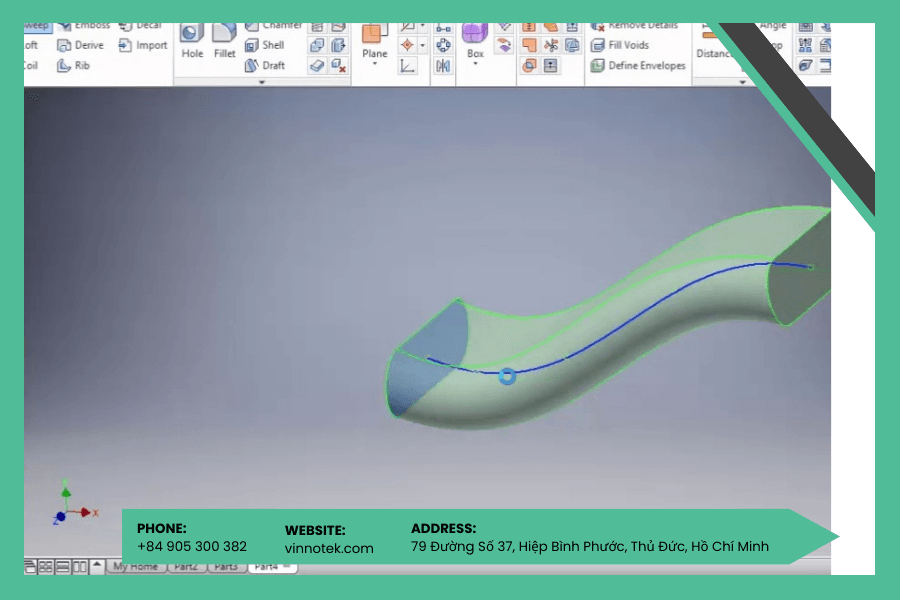The height and width of the screenshot is (600, 900).
Task: Click the Shell tool icon
Action: click(251, 45)
